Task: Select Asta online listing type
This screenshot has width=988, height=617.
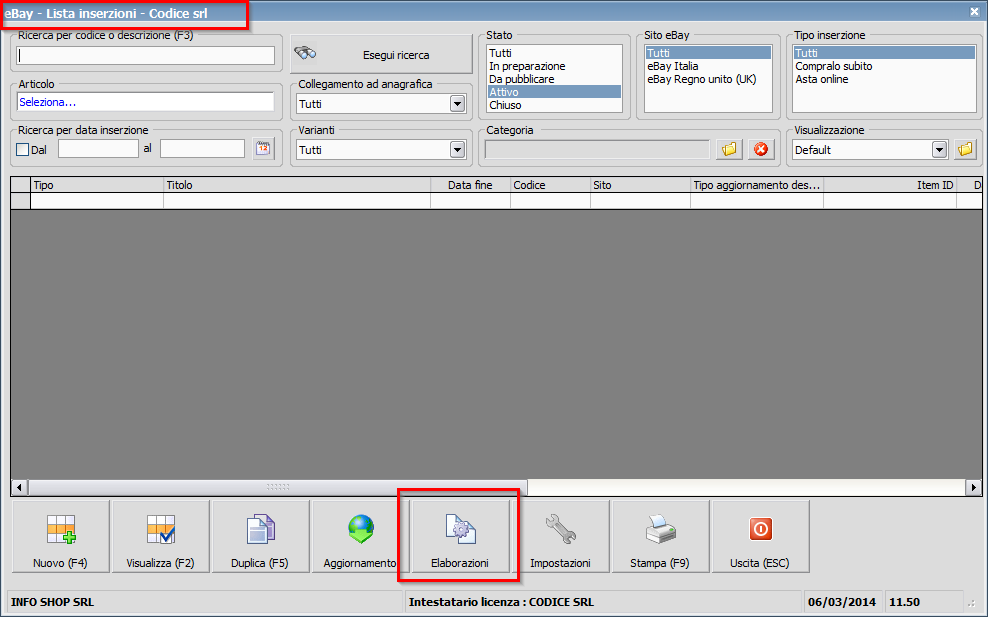Action: (x=884, y=79)
